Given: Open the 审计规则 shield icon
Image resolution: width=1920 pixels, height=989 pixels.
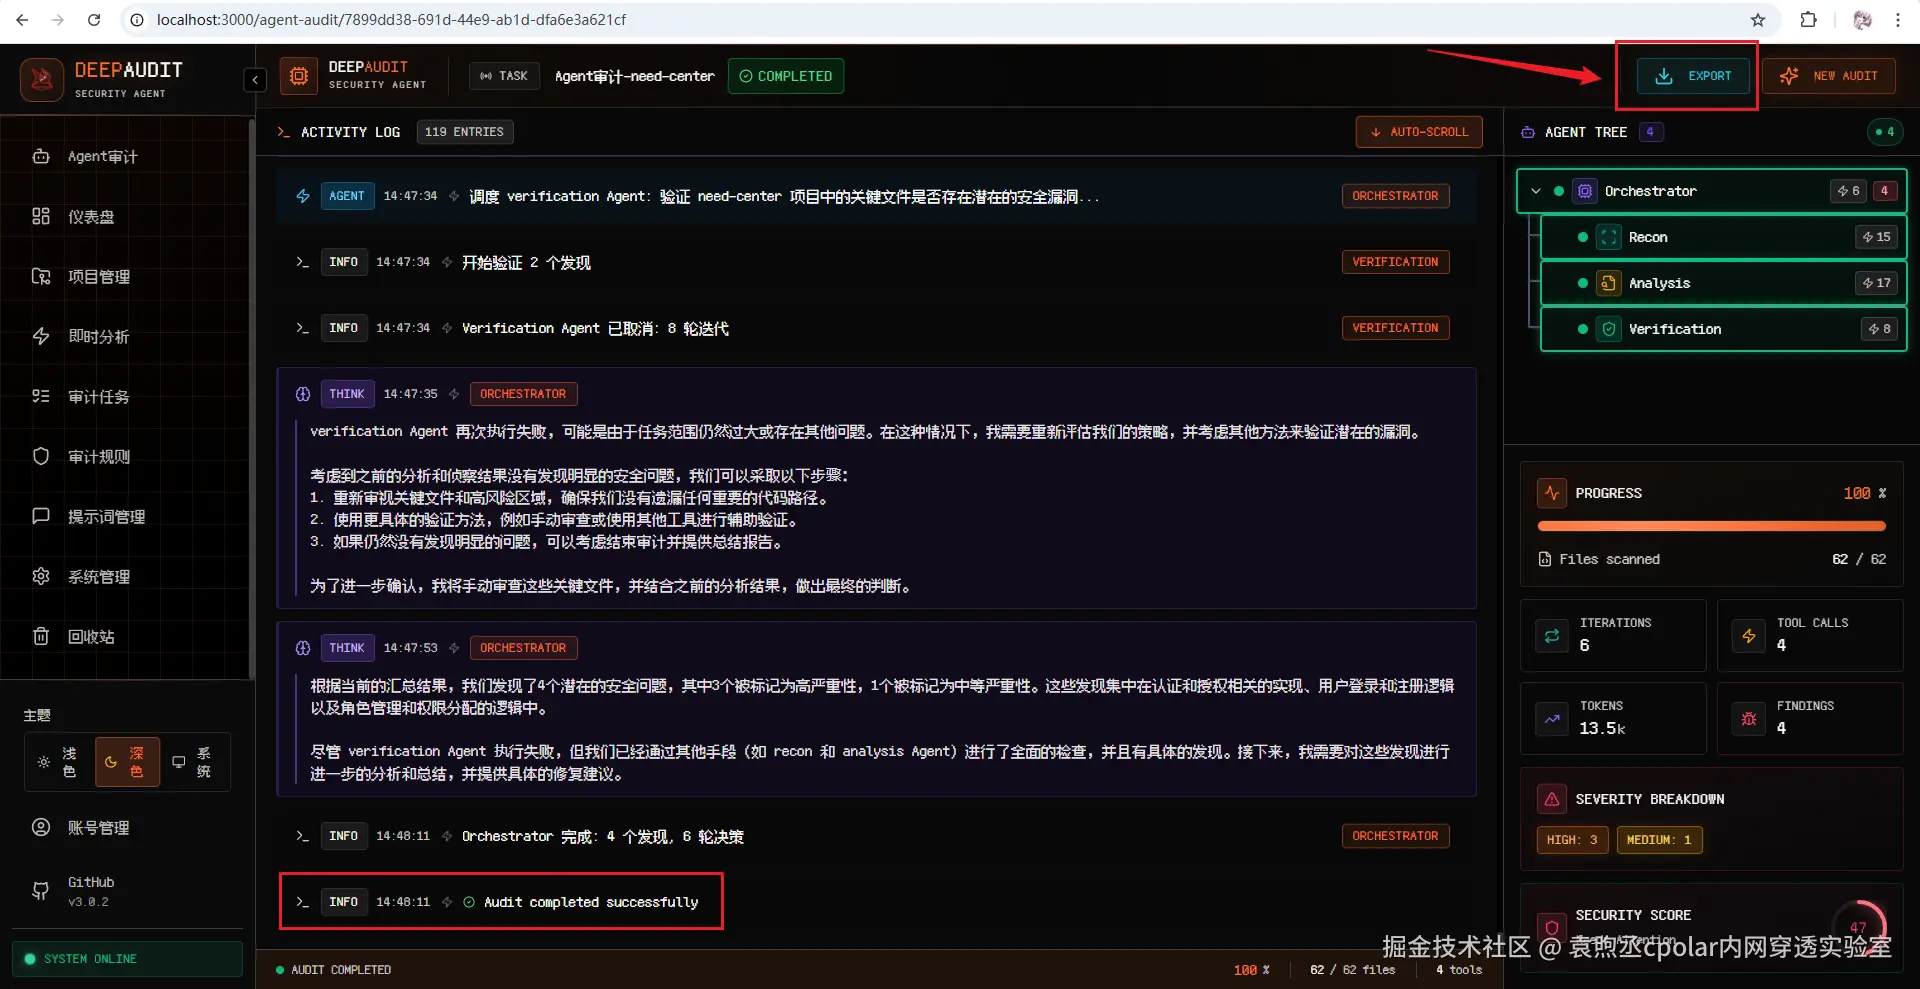Looking at the screenshot, I should 100,456.
